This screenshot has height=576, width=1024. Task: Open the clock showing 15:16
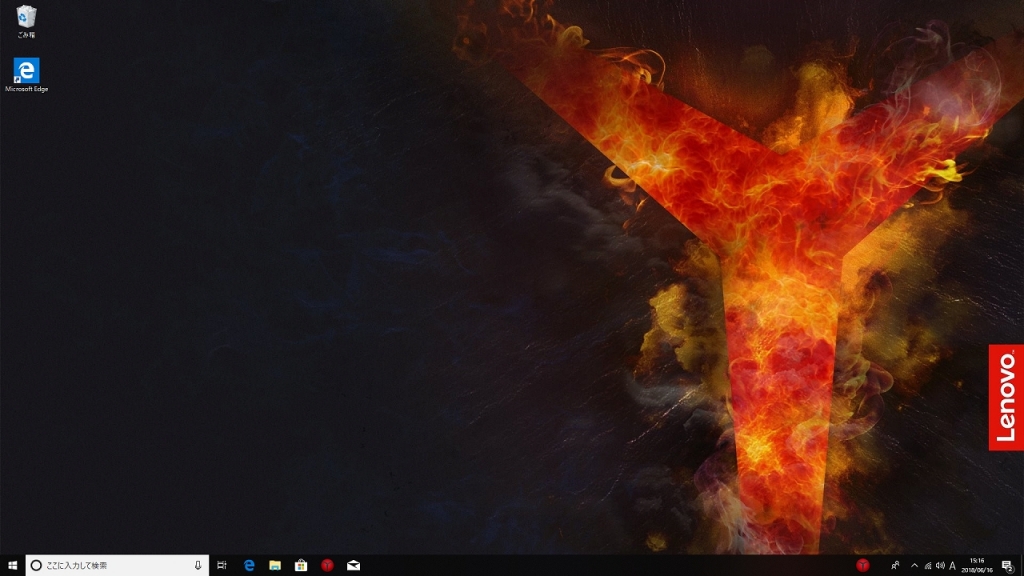(x=977, y=565)
